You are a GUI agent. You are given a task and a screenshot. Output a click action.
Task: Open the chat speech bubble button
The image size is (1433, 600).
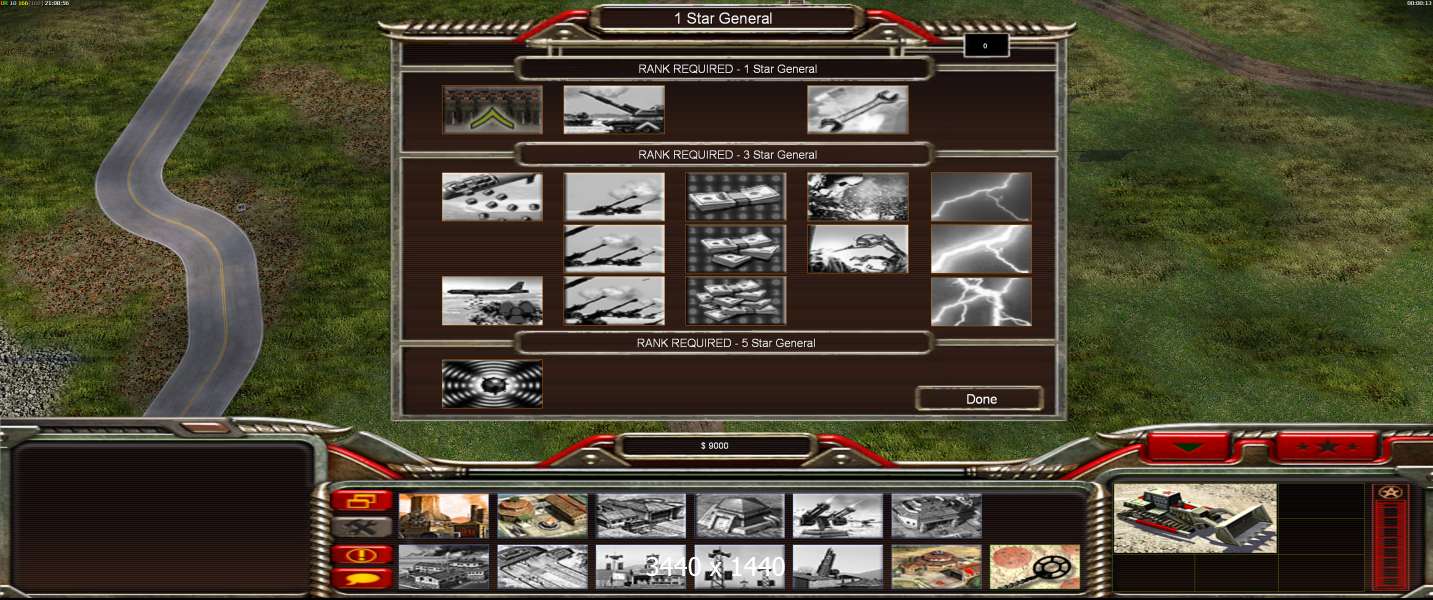tap(362, 579)
